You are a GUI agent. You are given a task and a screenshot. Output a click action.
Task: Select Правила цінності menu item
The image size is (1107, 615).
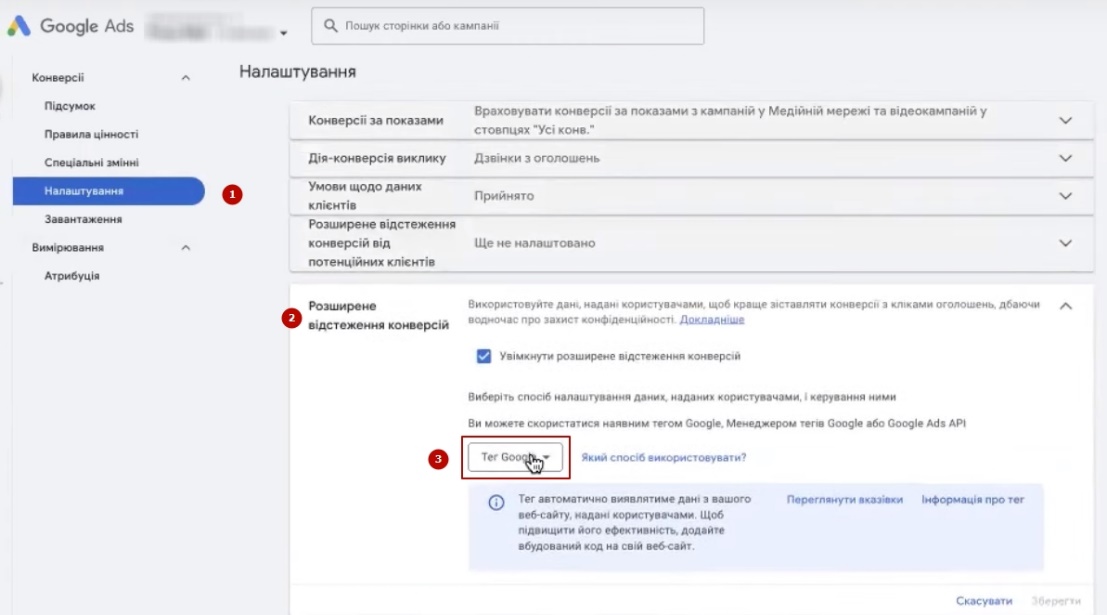91,134
